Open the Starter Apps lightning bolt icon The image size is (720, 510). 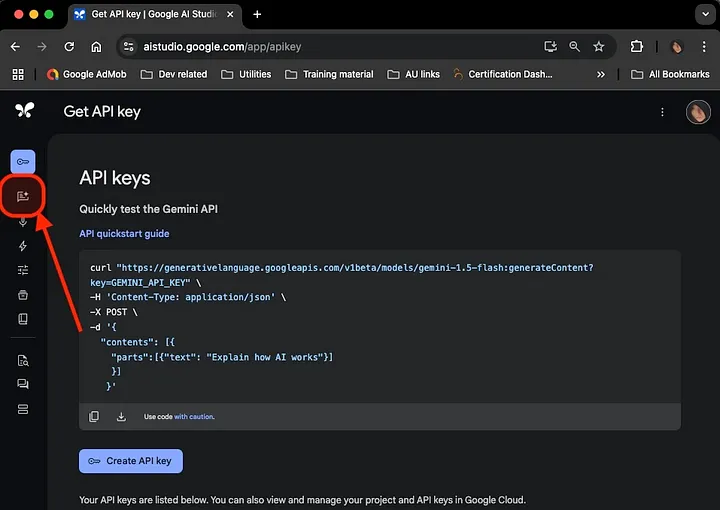[23, 246]
